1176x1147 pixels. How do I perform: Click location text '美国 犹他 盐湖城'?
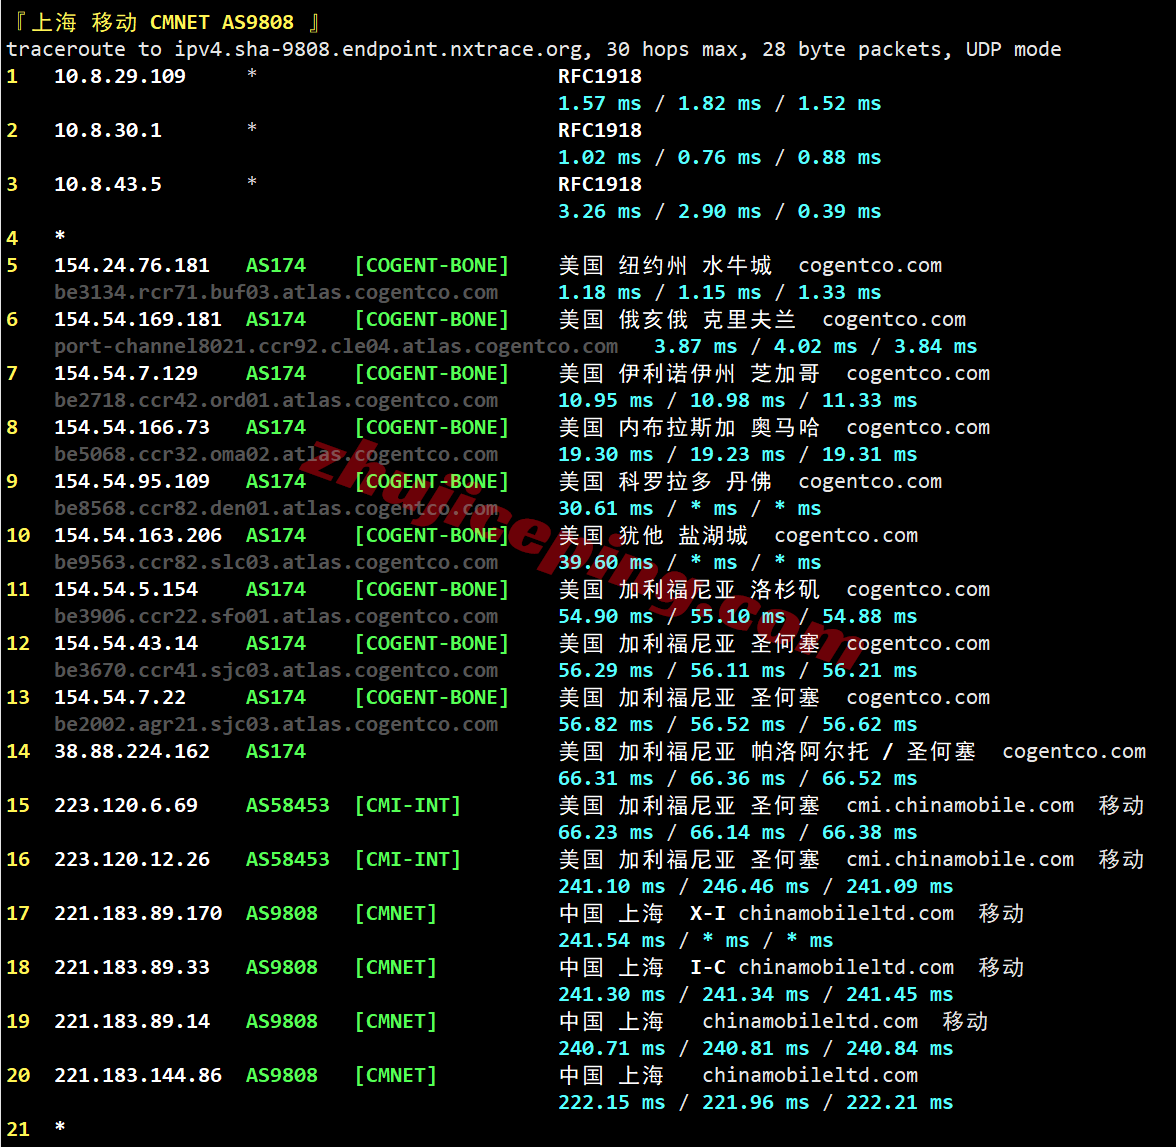[653, 536]
